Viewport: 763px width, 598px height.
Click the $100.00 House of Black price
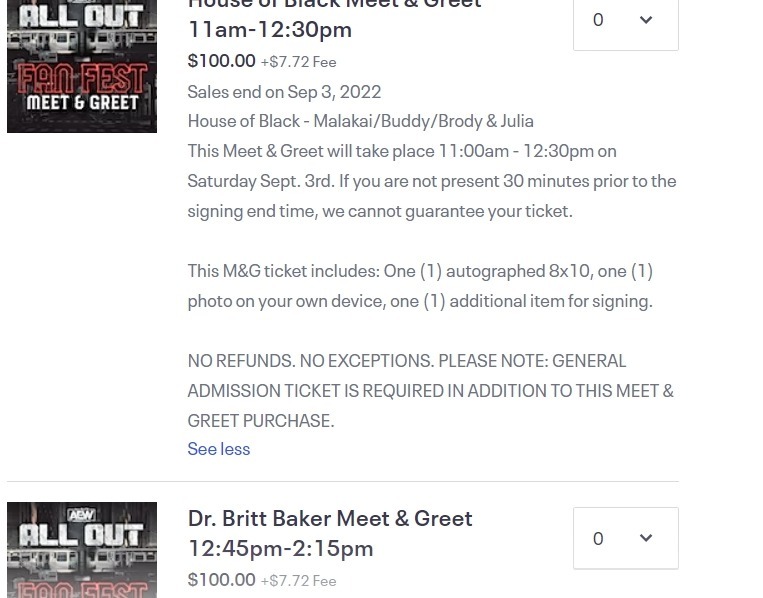tap(221, 61)
